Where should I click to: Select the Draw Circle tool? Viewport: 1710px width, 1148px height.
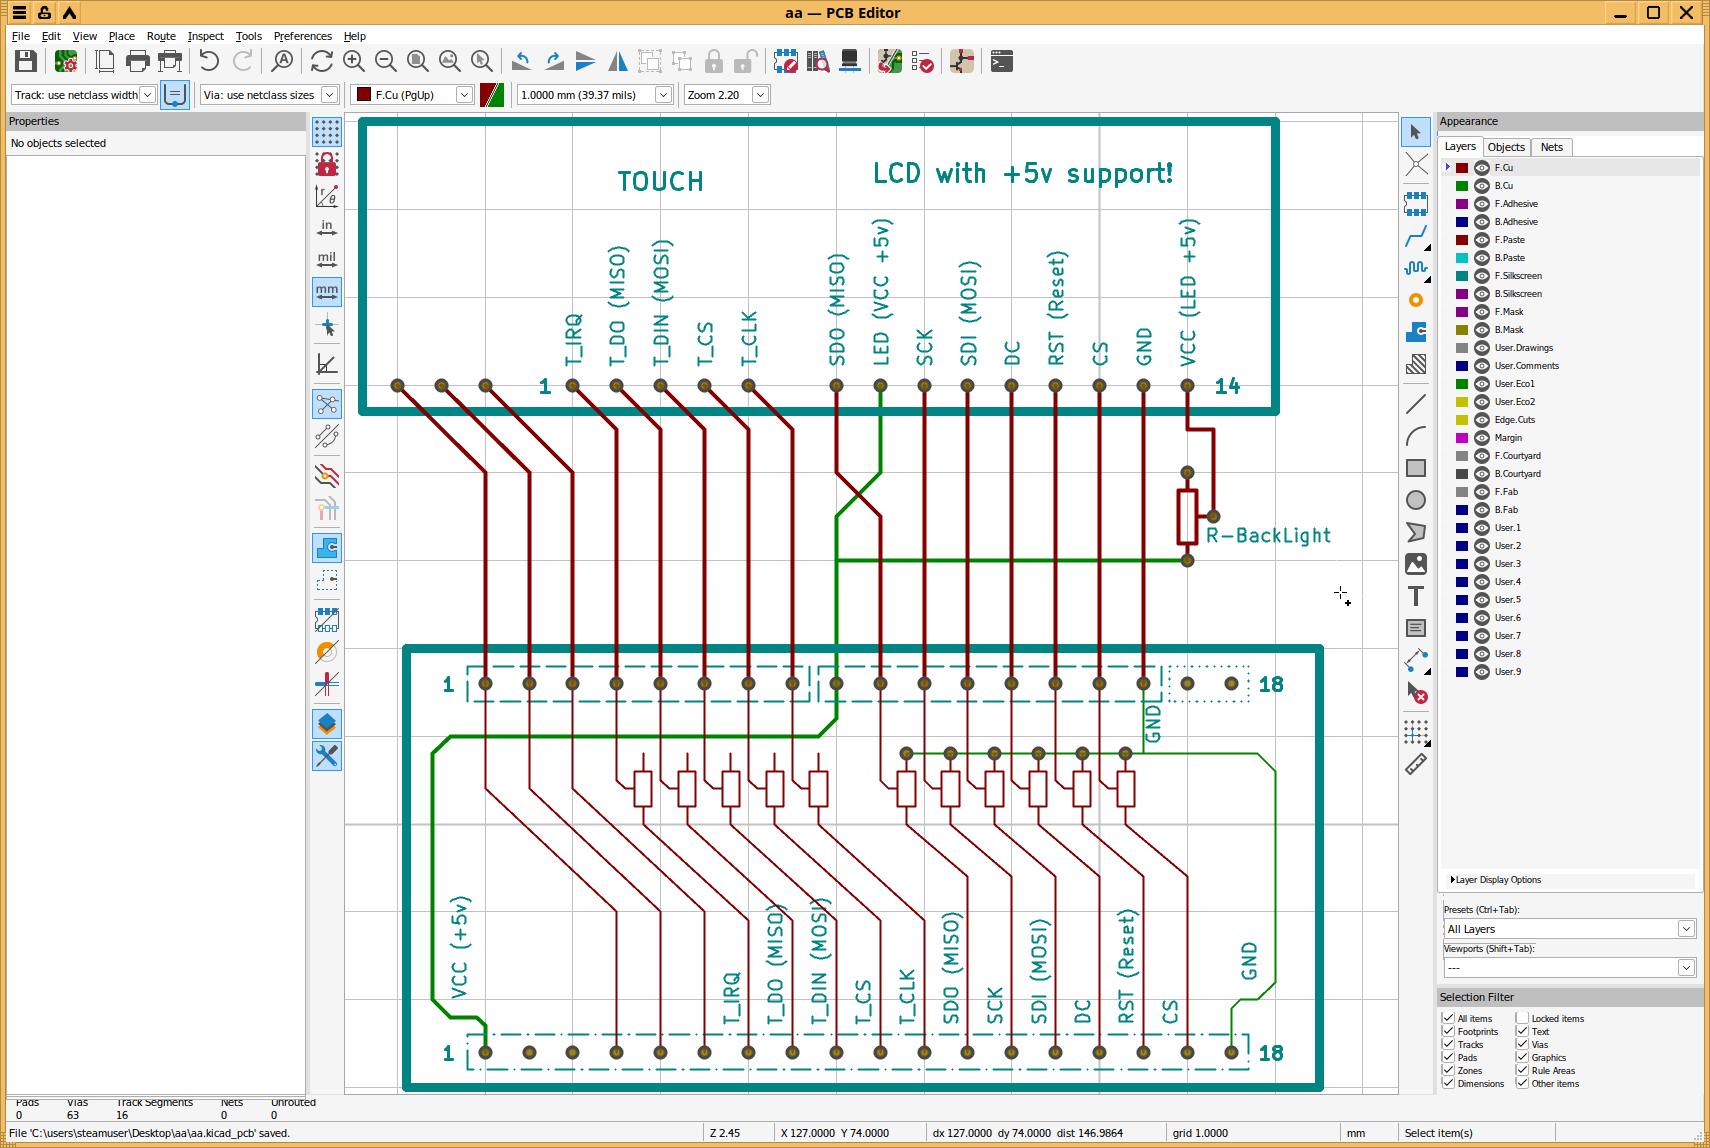point(1416,500)
